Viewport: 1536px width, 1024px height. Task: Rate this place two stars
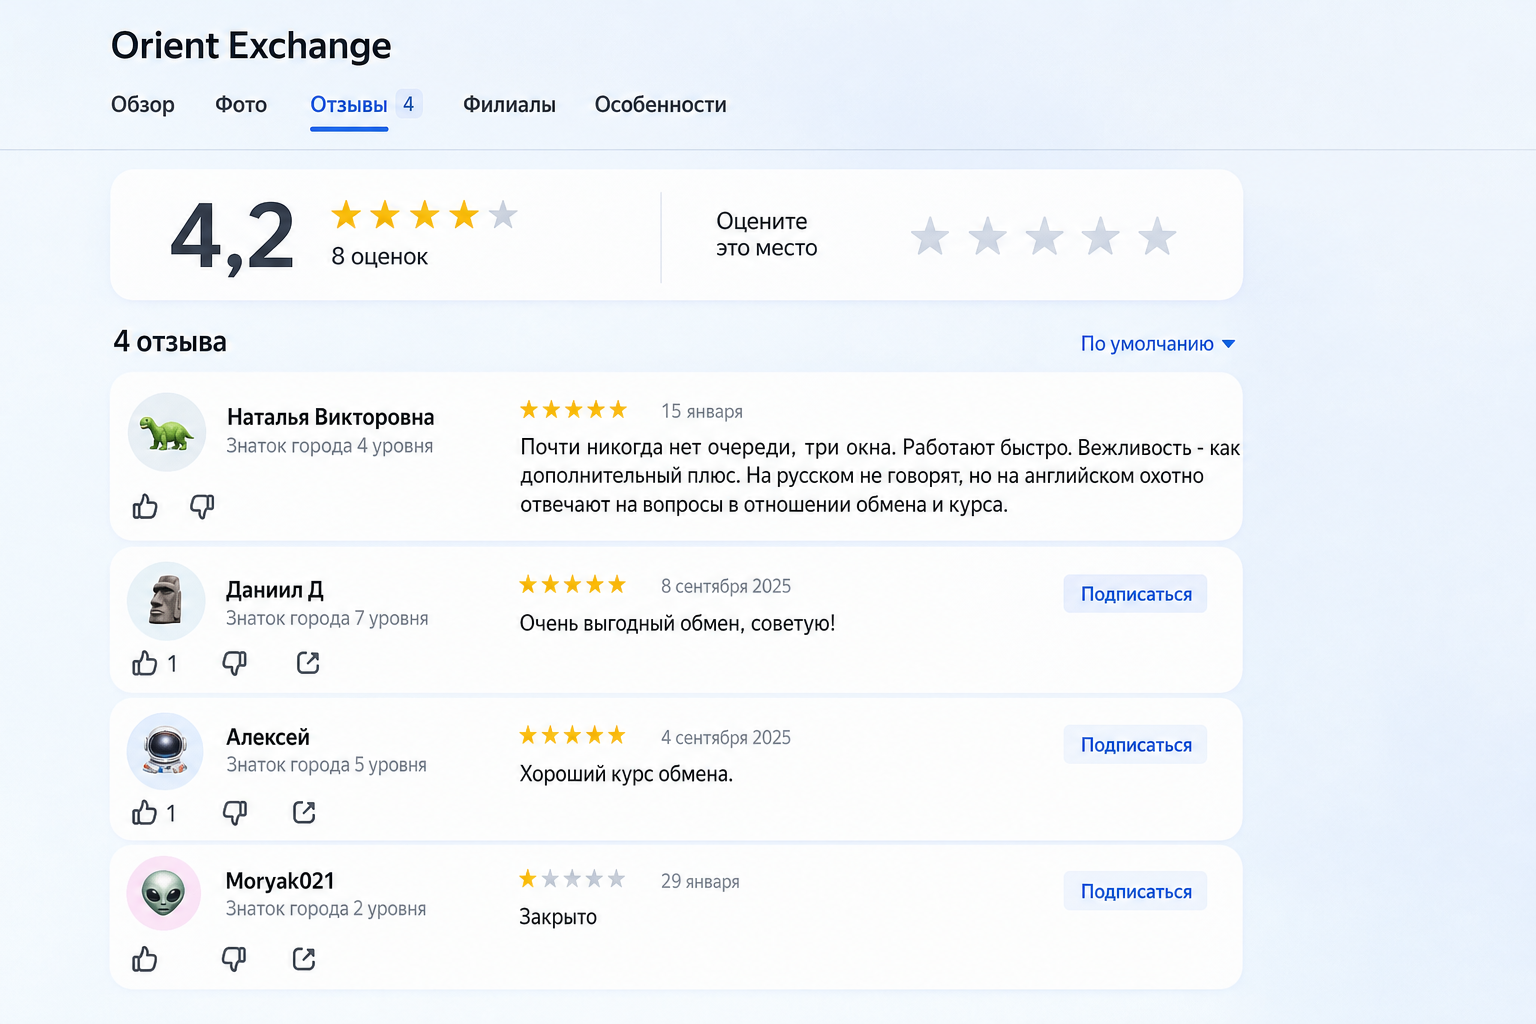pos(987,236)
